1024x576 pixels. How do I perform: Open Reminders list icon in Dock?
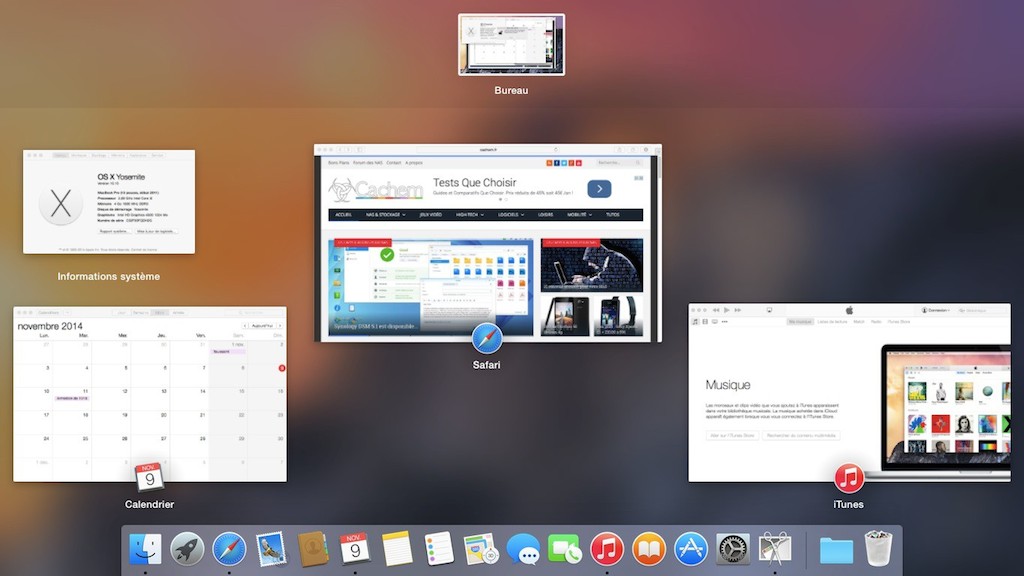(439, 549)
